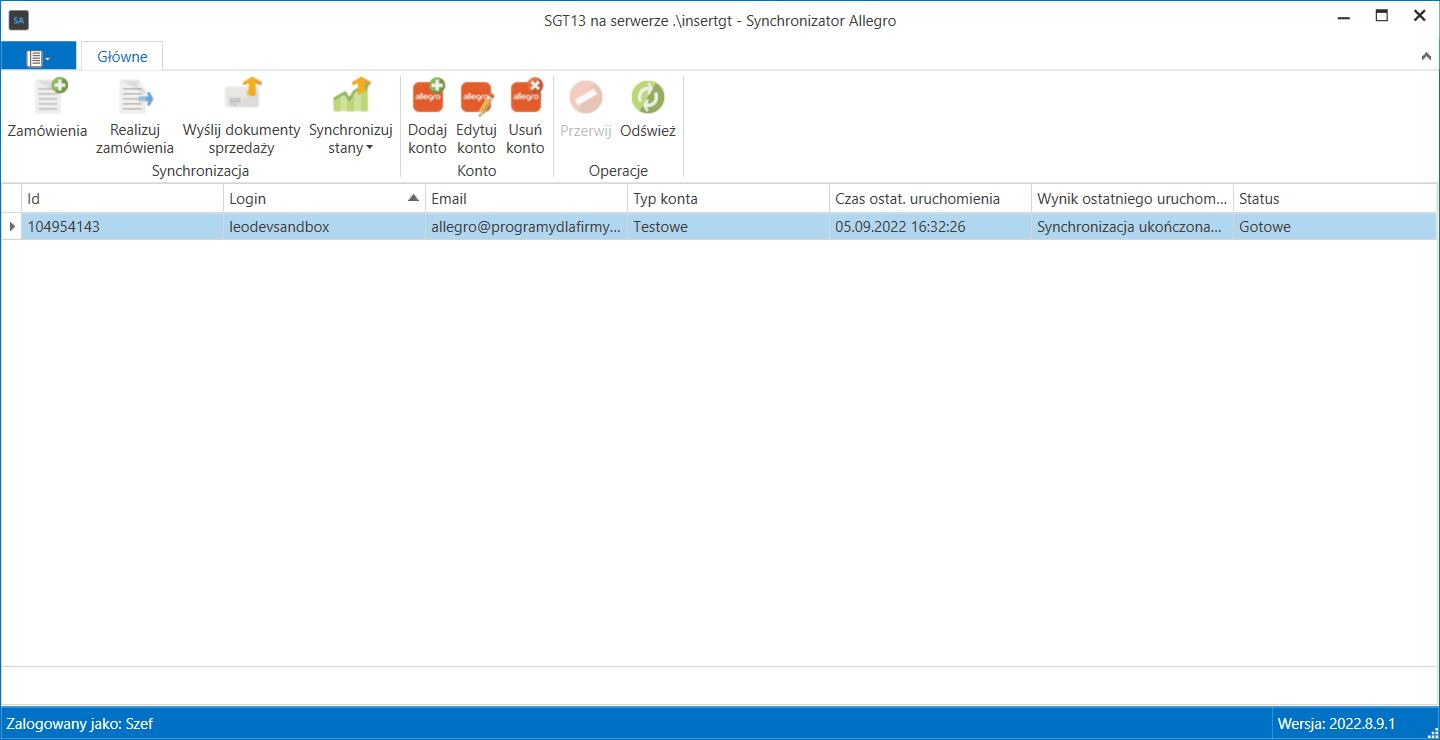This screenshot has width=1440, height=740.
Task: Open the blue application menu dropdown
Action: [38, 57]
